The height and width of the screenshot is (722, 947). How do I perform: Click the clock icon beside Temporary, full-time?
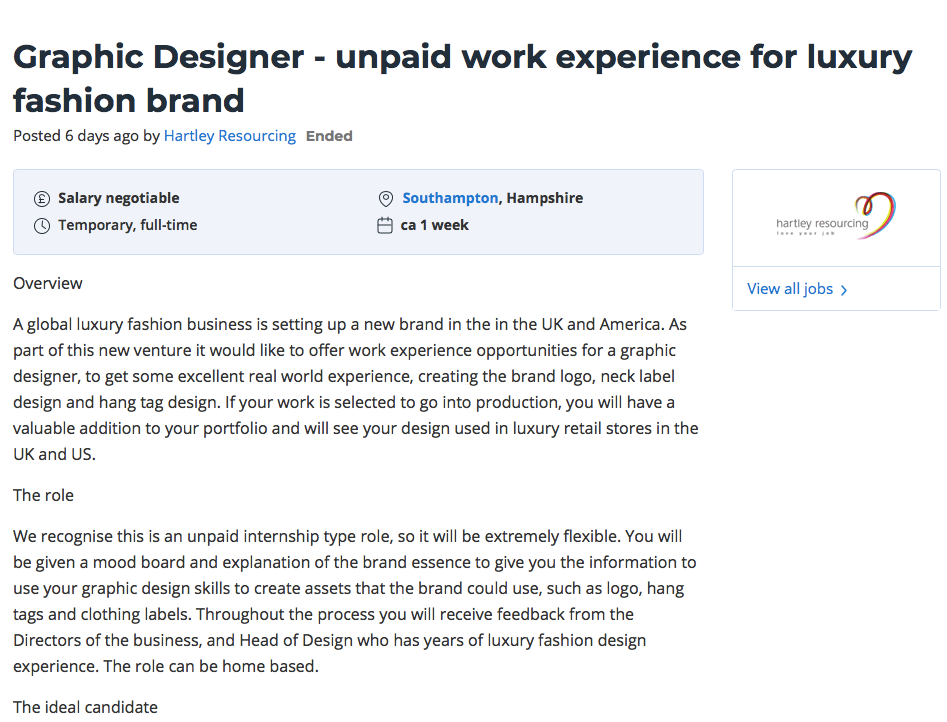42,226
